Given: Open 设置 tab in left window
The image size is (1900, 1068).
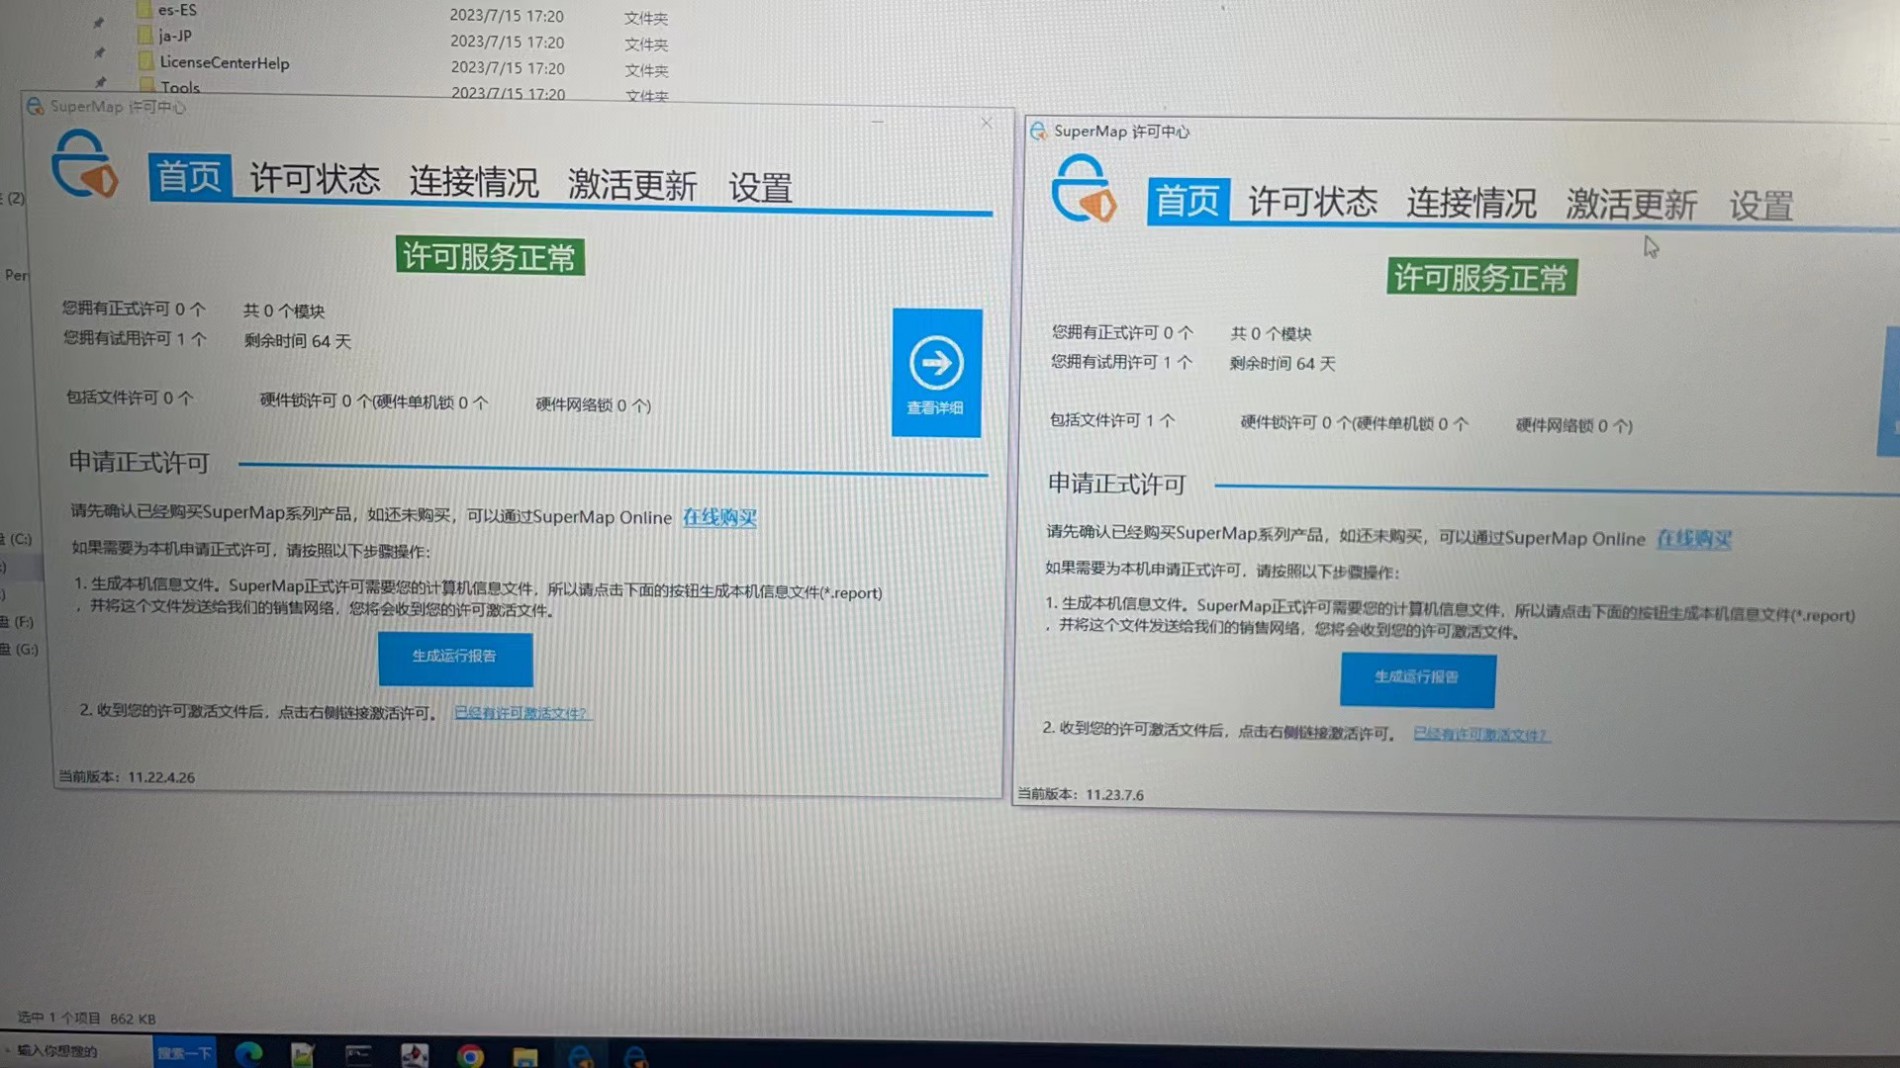Looking at the screenshot, I should coord(760,187).
